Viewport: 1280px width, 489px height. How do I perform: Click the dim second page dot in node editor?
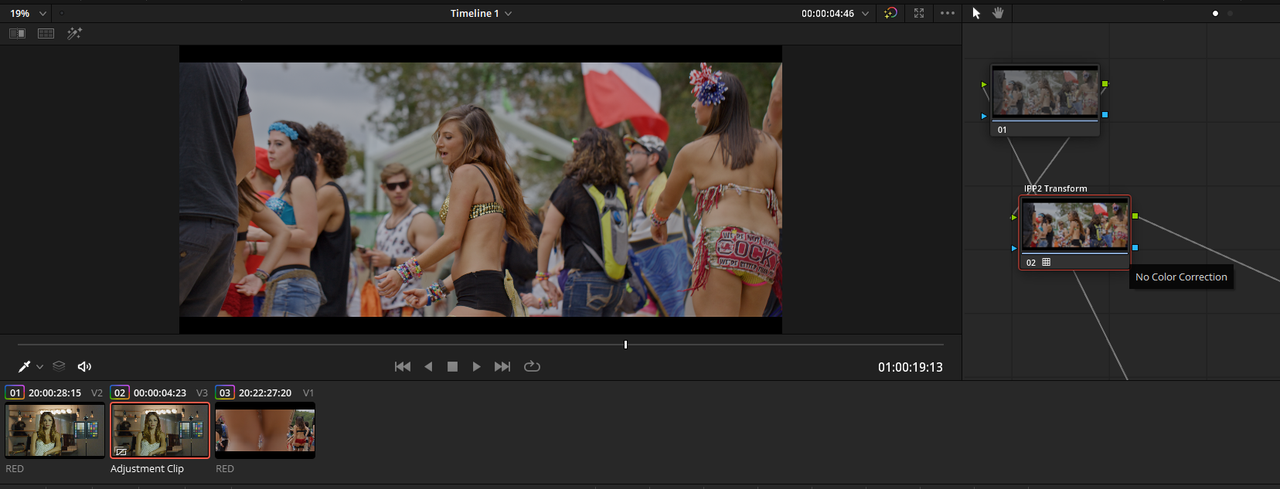(x=1230, y=14)
